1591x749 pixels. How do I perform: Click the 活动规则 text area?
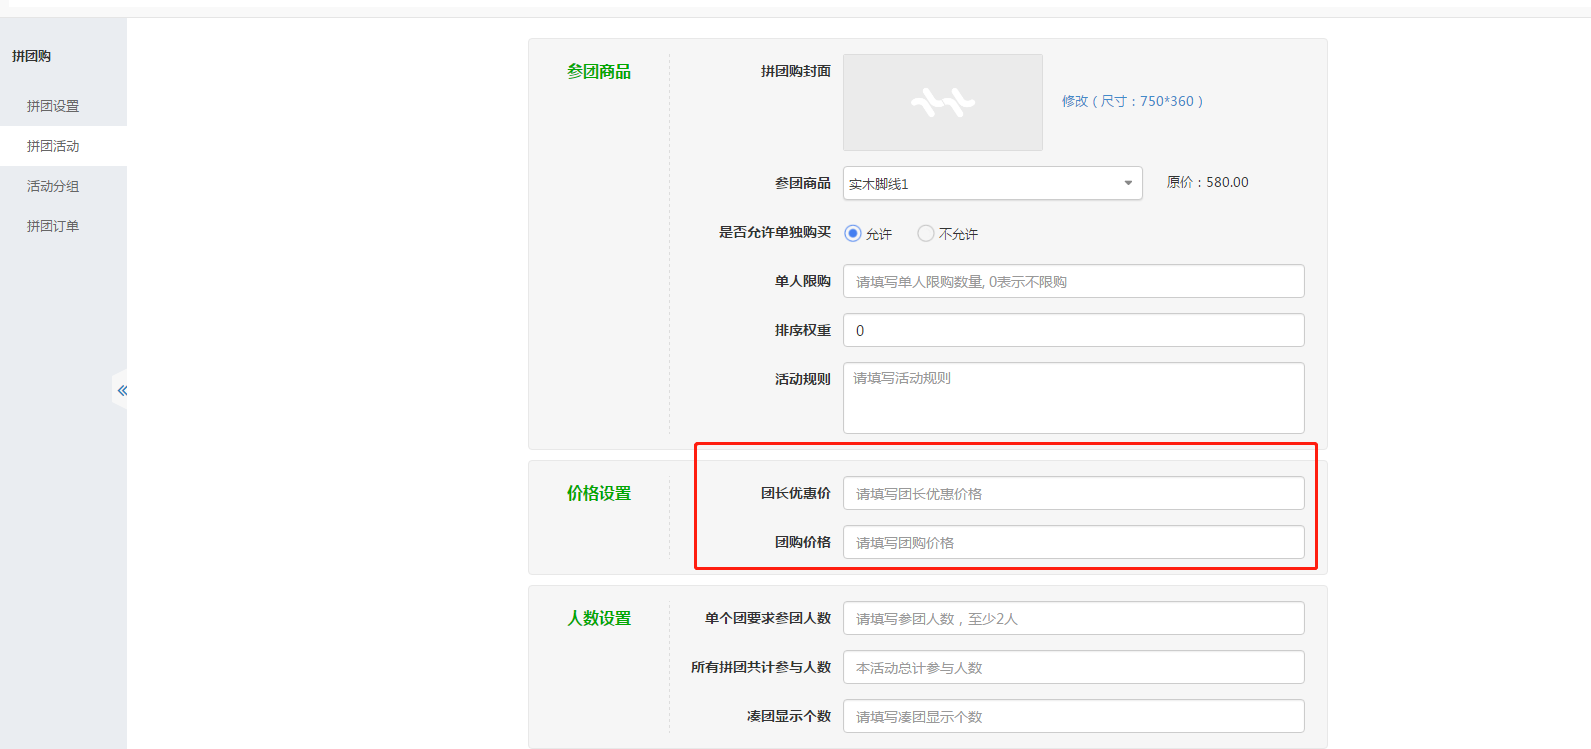(x=1073, y=398)
